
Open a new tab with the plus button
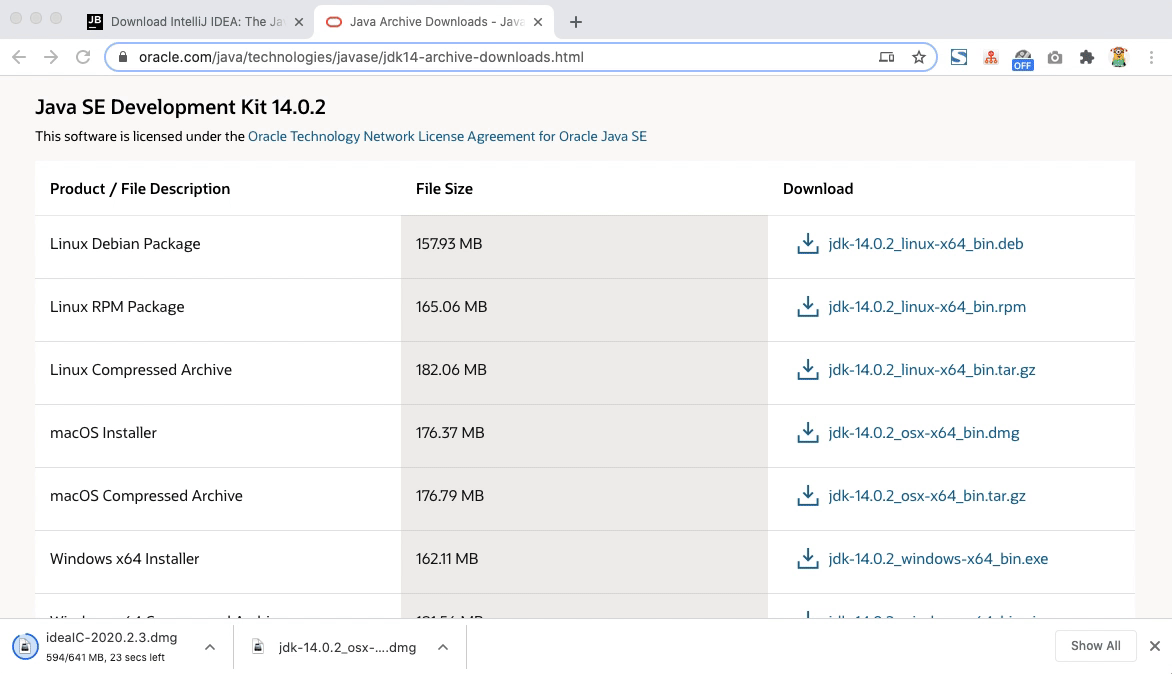[x=576, y=22]
